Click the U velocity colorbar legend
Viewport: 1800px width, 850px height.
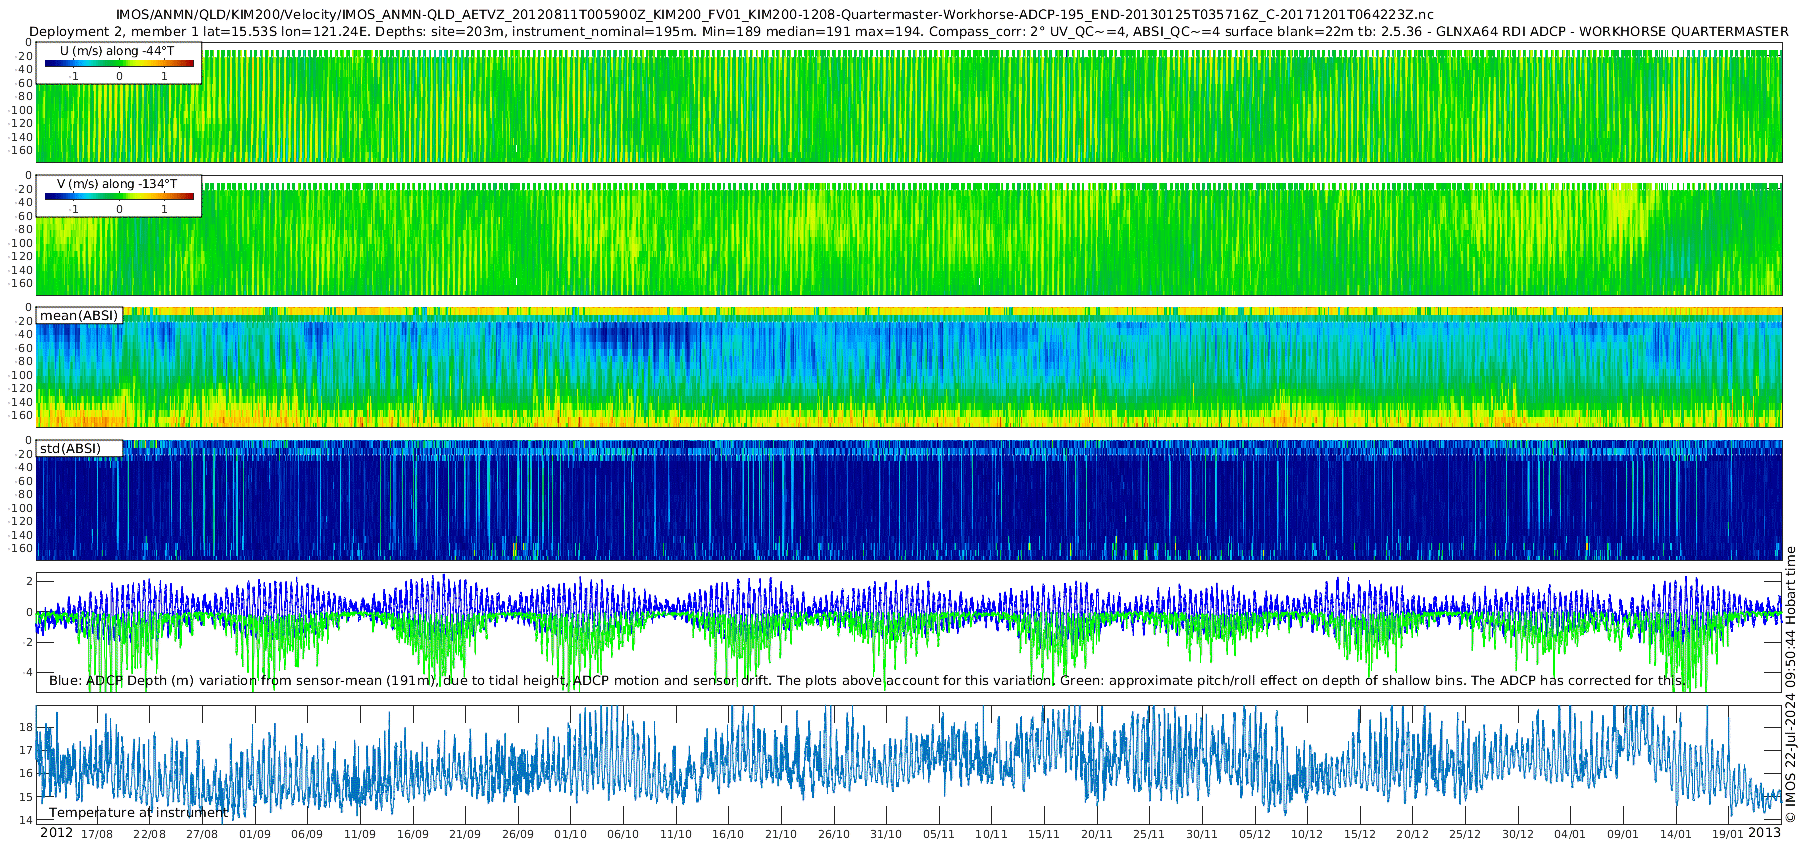click(x=119, y=63)
